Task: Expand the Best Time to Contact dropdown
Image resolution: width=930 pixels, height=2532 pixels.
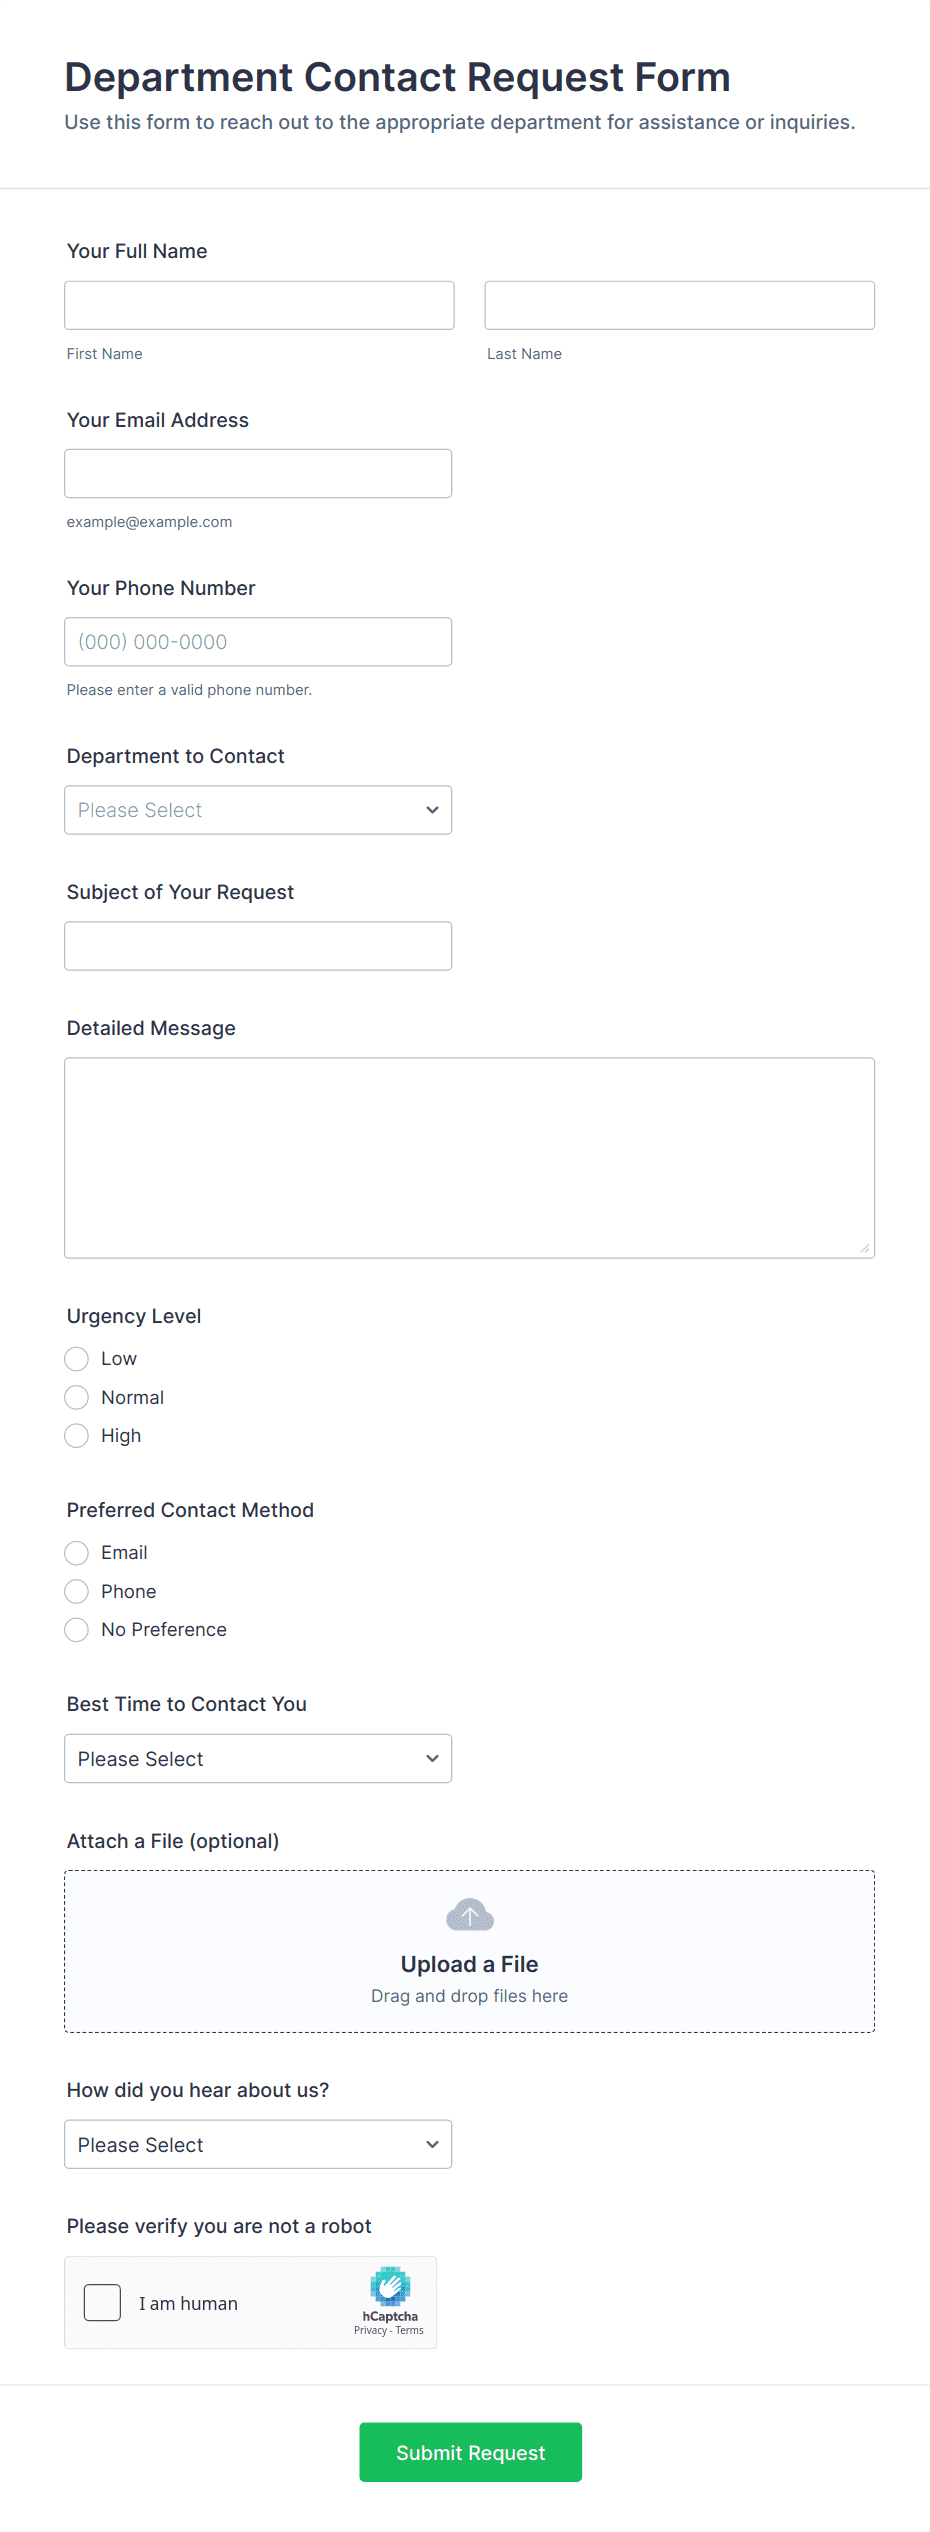Action: 258,1758
